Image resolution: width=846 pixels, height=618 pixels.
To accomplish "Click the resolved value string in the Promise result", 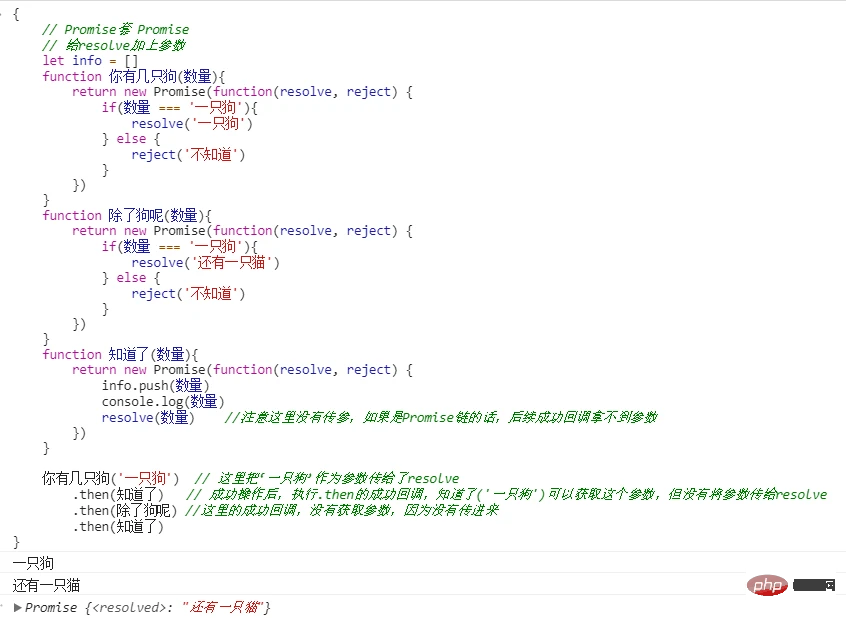I will [x=222, y=608].
